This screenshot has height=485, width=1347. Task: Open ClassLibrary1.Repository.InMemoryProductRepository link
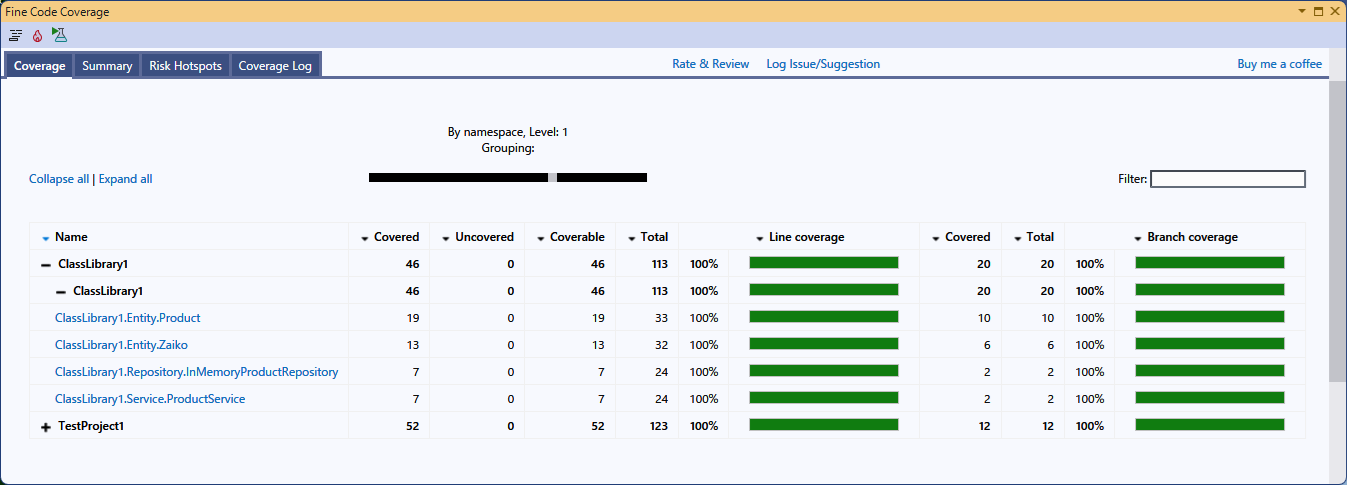tap(197, 372)
